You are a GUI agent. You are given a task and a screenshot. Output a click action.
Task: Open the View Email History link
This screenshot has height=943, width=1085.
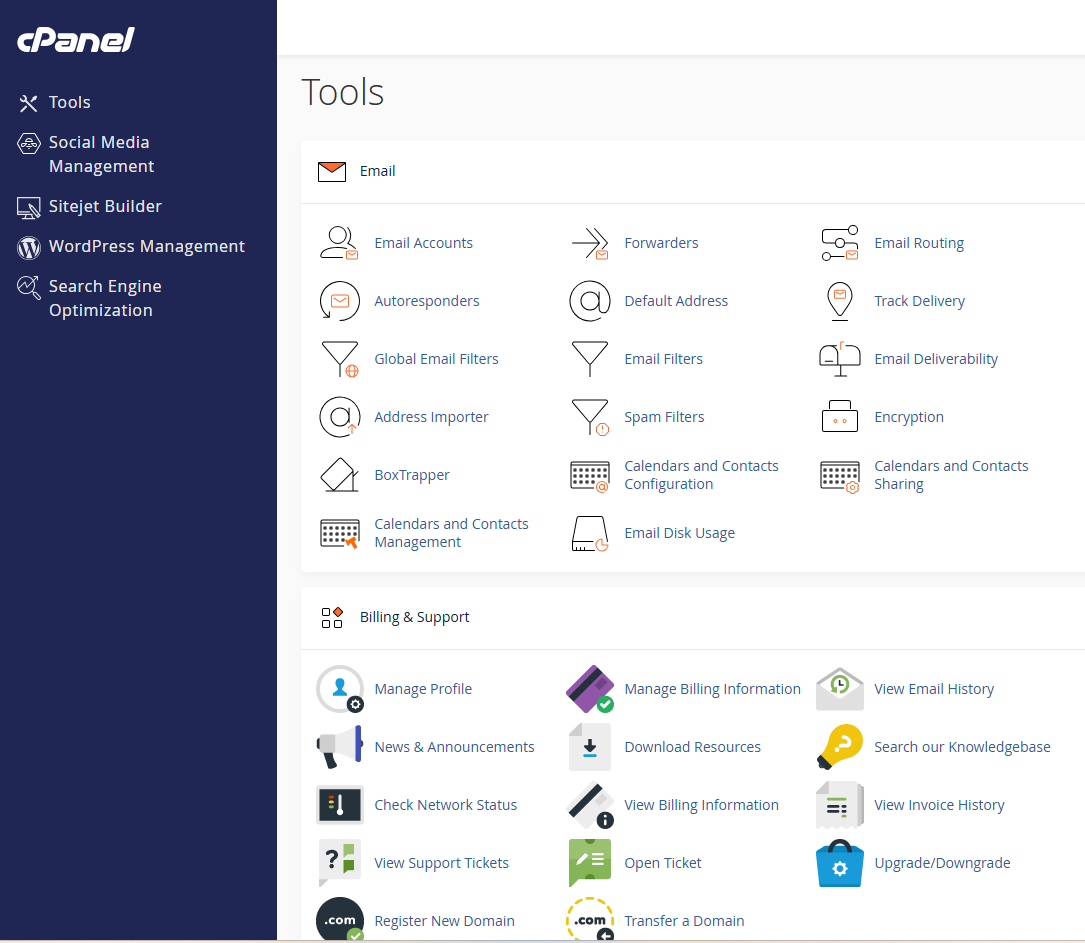[933, 689]
